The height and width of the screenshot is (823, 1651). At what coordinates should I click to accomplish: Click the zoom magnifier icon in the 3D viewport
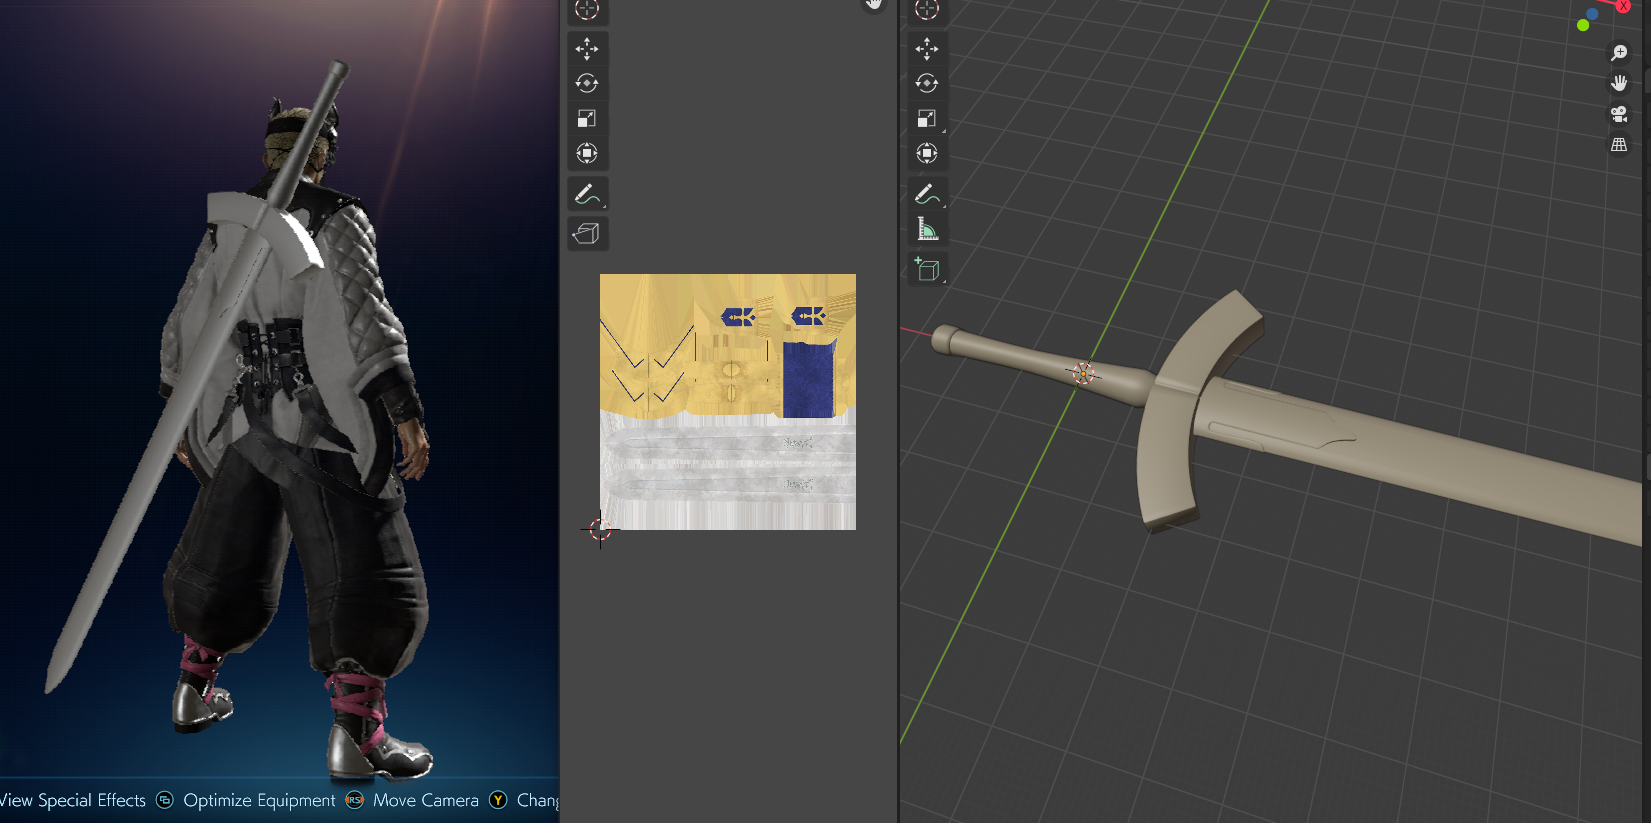click(1619, 53)
